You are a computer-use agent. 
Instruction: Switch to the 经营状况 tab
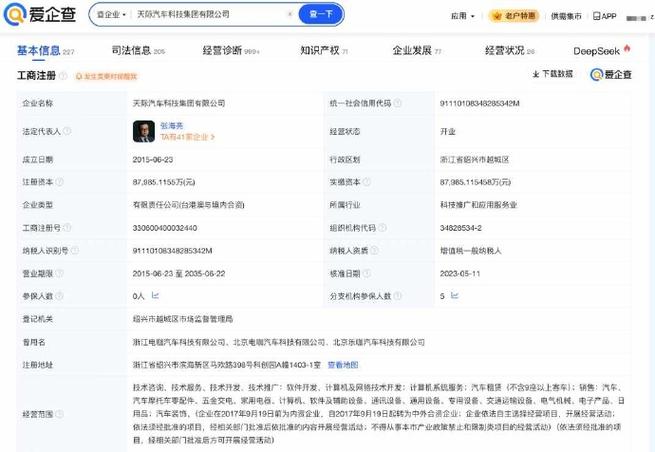pyautogui.click(x=510, y=51)
